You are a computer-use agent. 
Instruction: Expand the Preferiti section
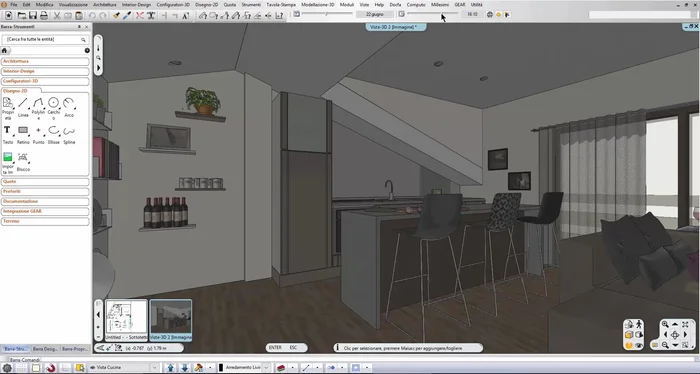pyautogui.click(x=45, y=191)
